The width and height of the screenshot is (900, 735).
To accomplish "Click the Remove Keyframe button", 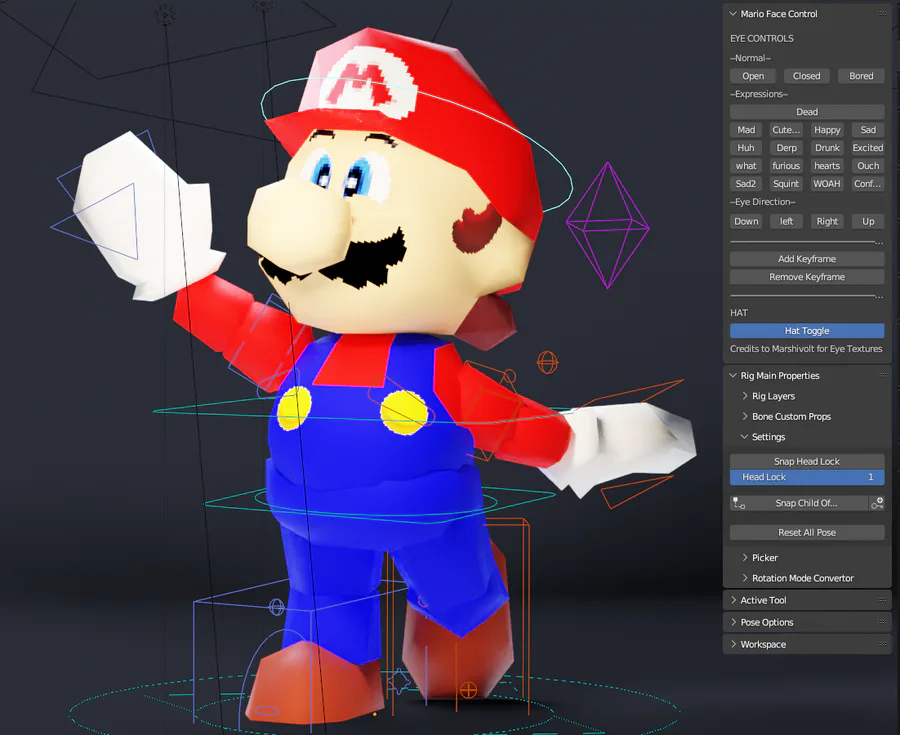I will pyautogui.click(x=806, y=277).
